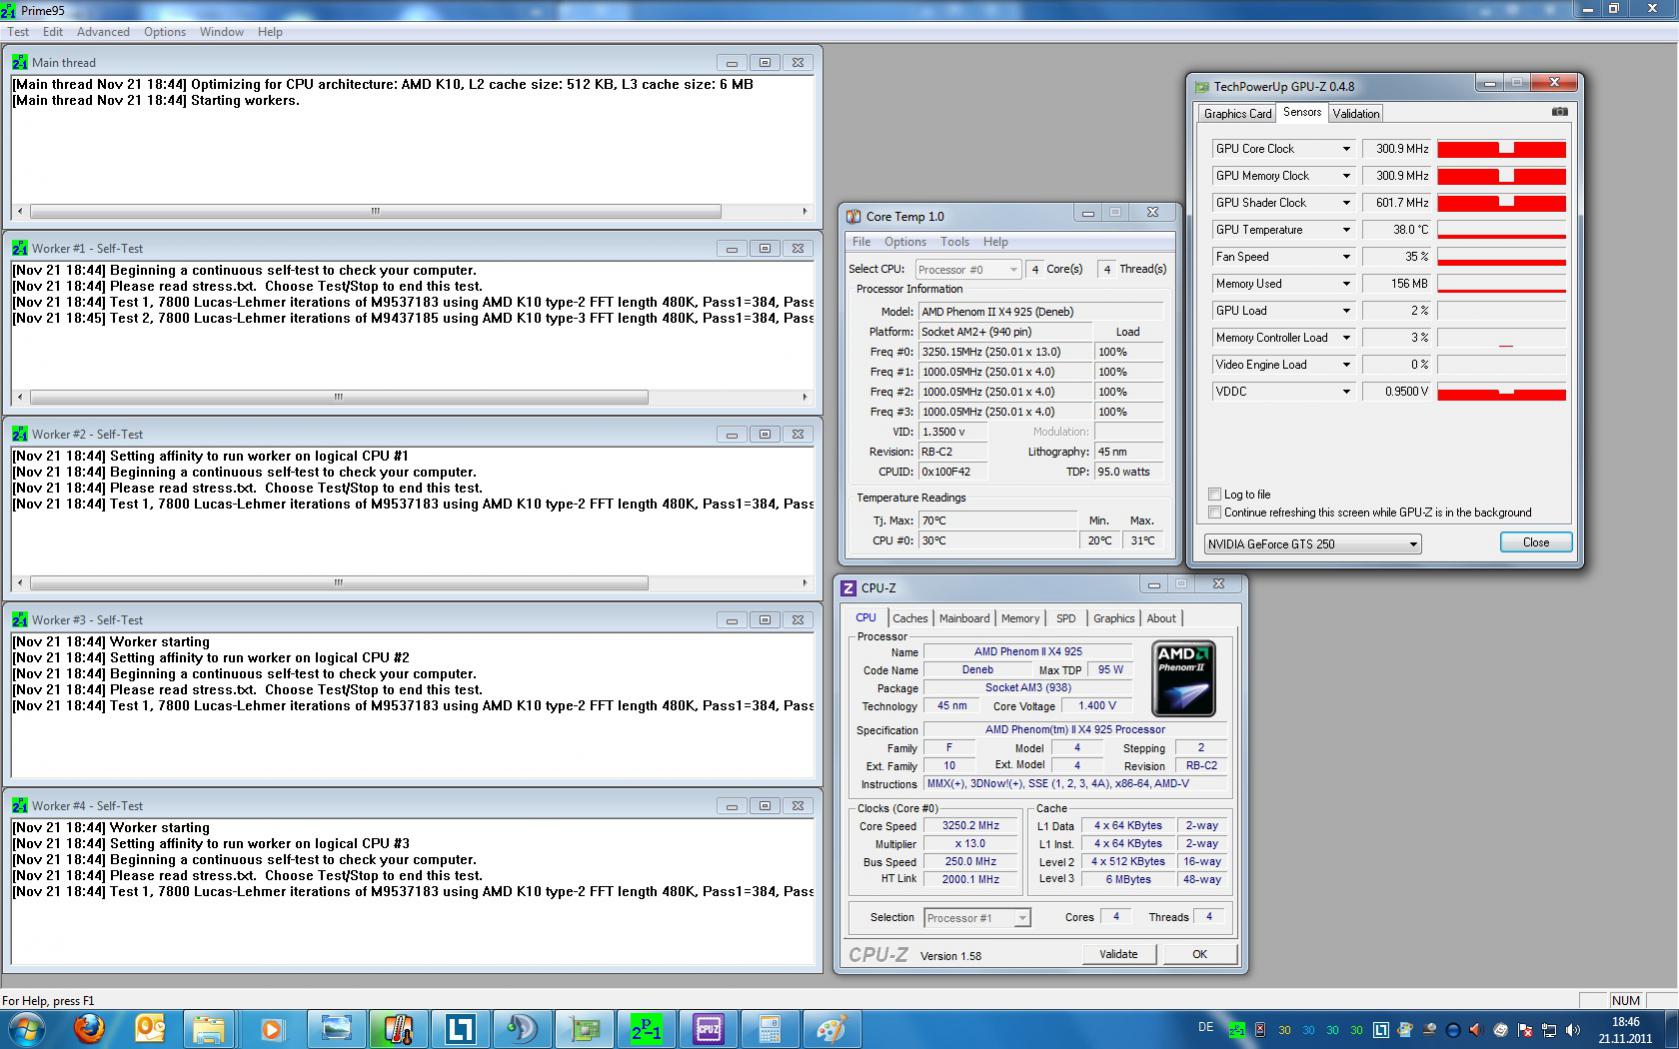Switch to GPU-Z Validation tab
Screen dimensions: 1679x1049
point(1356,113)
